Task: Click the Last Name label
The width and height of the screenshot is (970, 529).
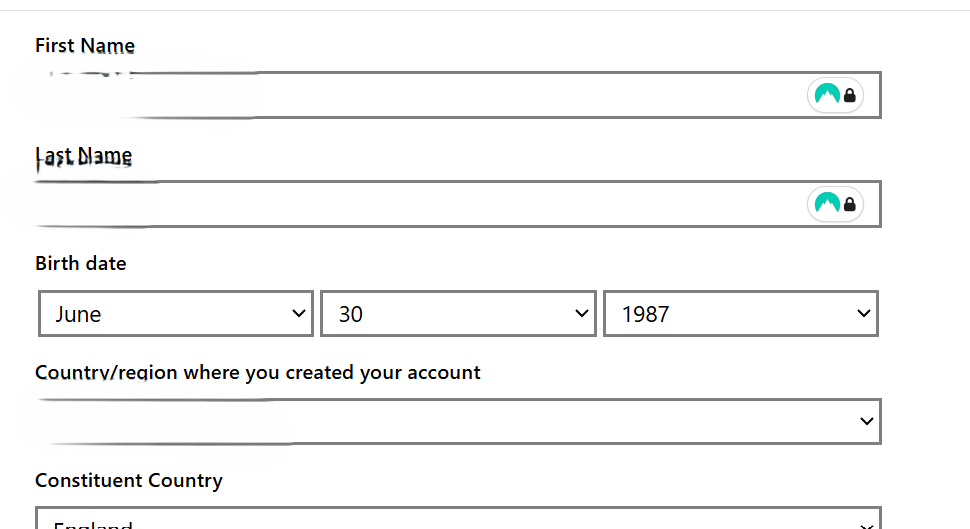Action: click(84, 157)
